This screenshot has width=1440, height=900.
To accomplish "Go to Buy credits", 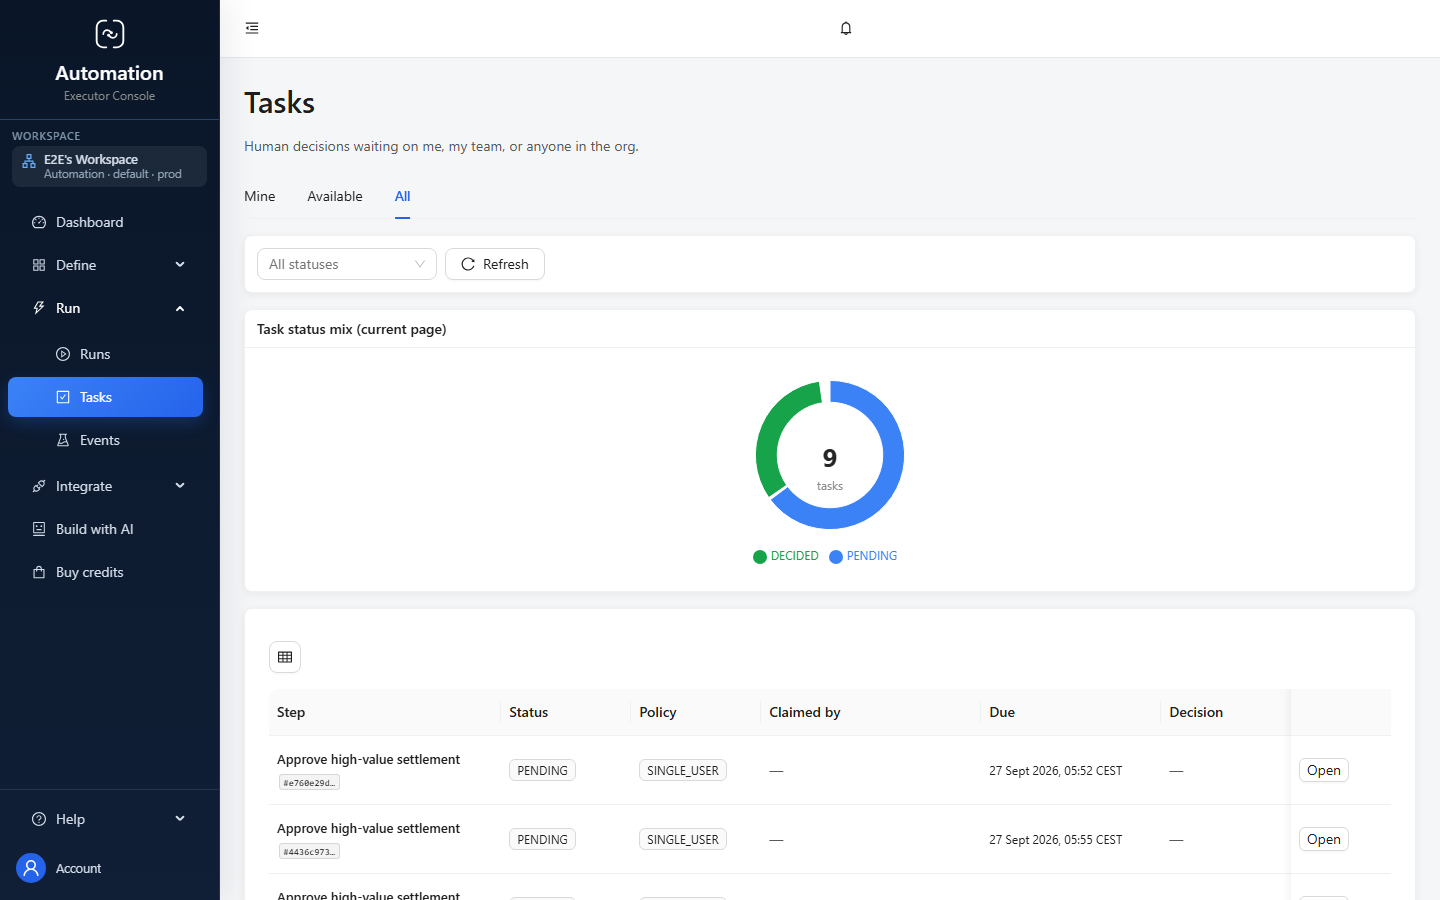I will point(105,572).
